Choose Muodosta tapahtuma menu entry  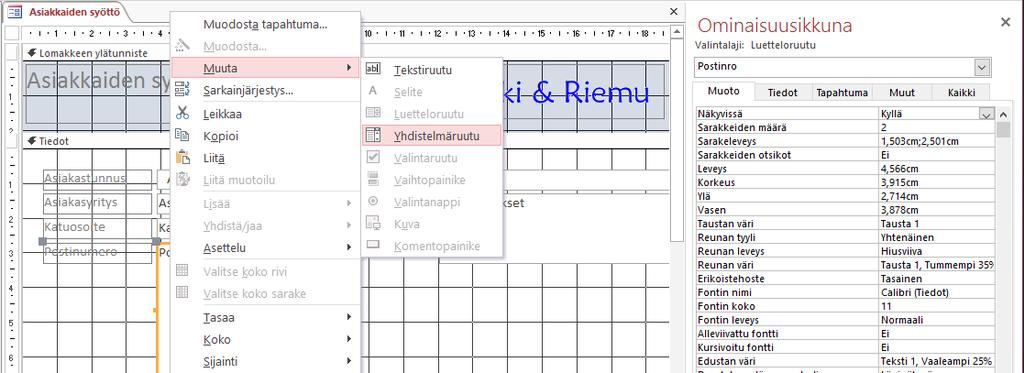265,25
